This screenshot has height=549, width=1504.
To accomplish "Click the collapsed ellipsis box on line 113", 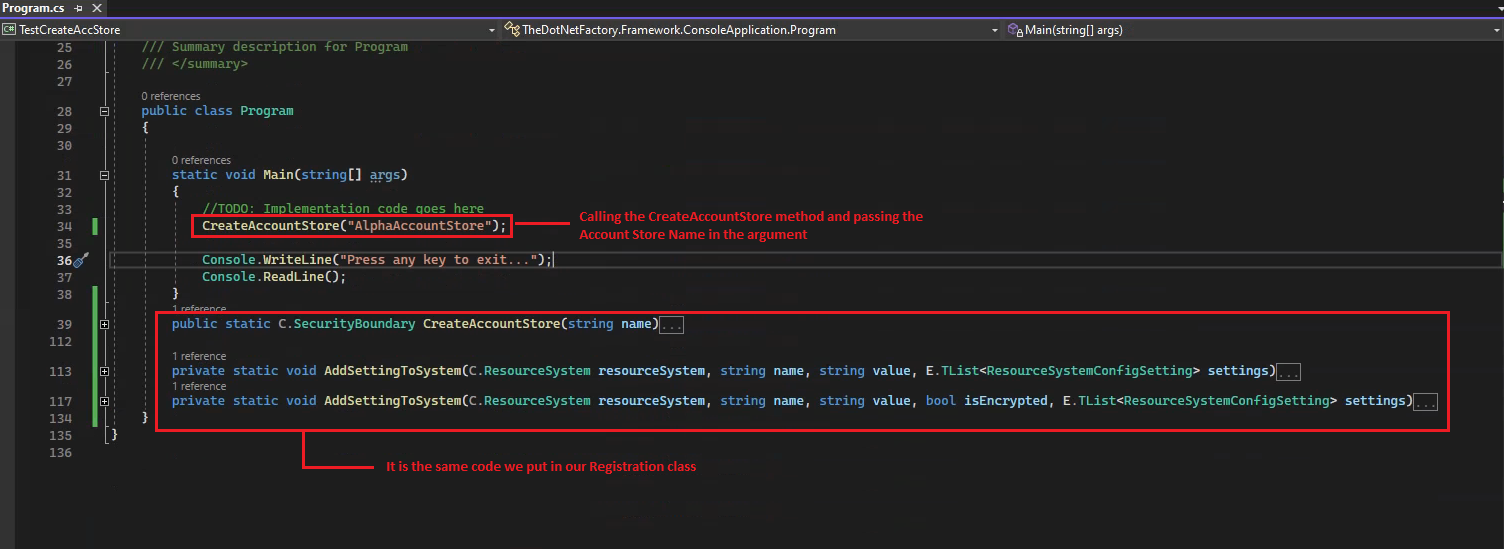I will click(x=1289, y=372).
